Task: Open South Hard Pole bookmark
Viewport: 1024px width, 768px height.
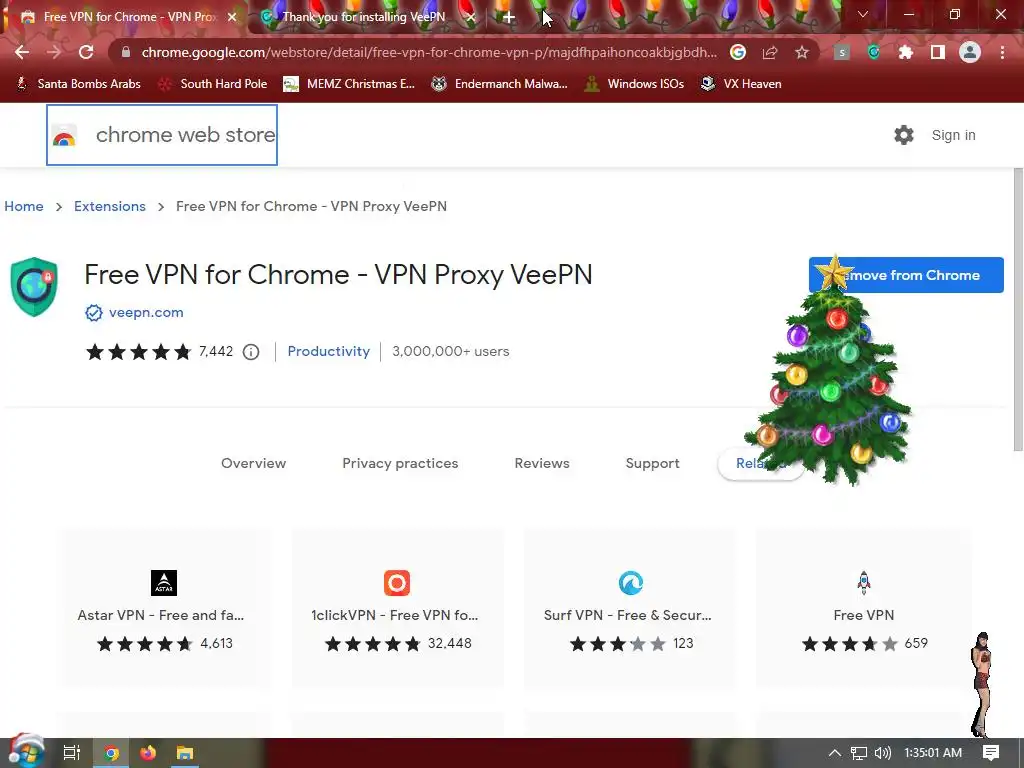Action: pos(213,84)
